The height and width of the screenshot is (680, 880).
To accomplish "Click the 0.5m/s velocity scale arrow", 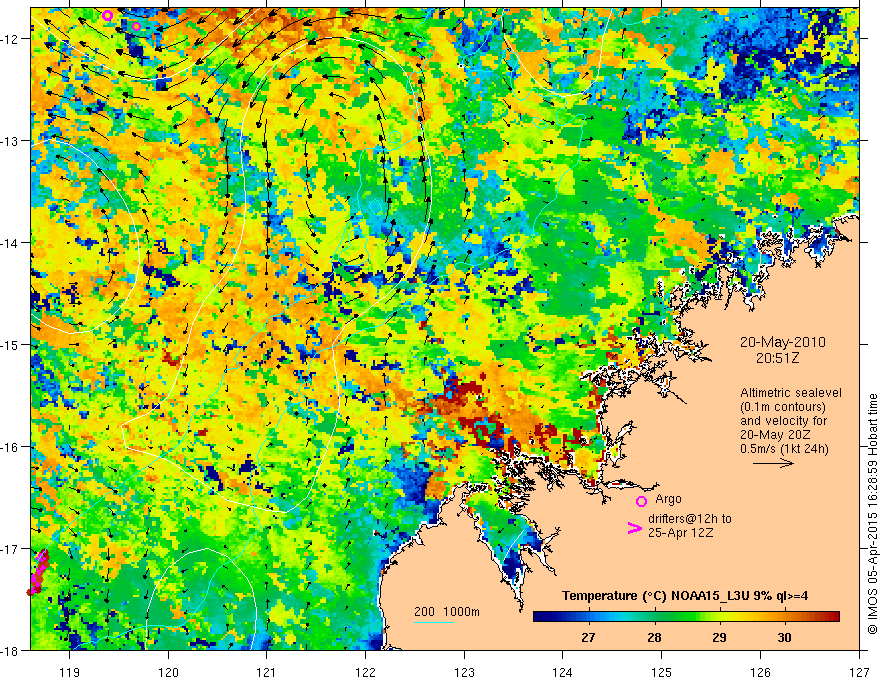I will [773, 463].
